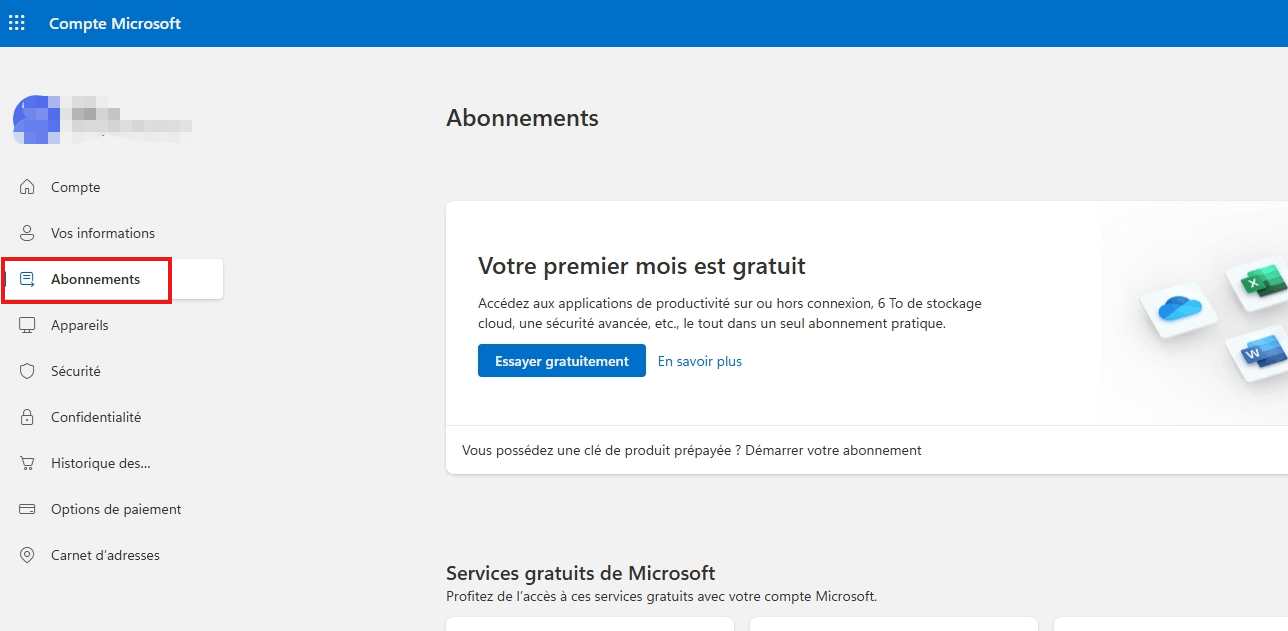
Task: Click the Compte Microsoft header title
Action: (115, 23)
